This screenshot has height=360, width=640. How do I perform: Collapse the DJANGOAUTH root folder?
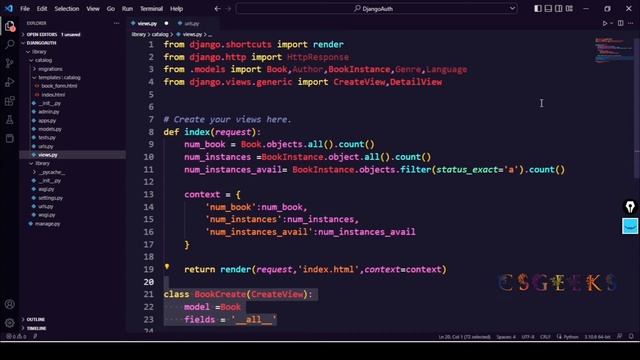pyautogui.click(x=42, y=43)
